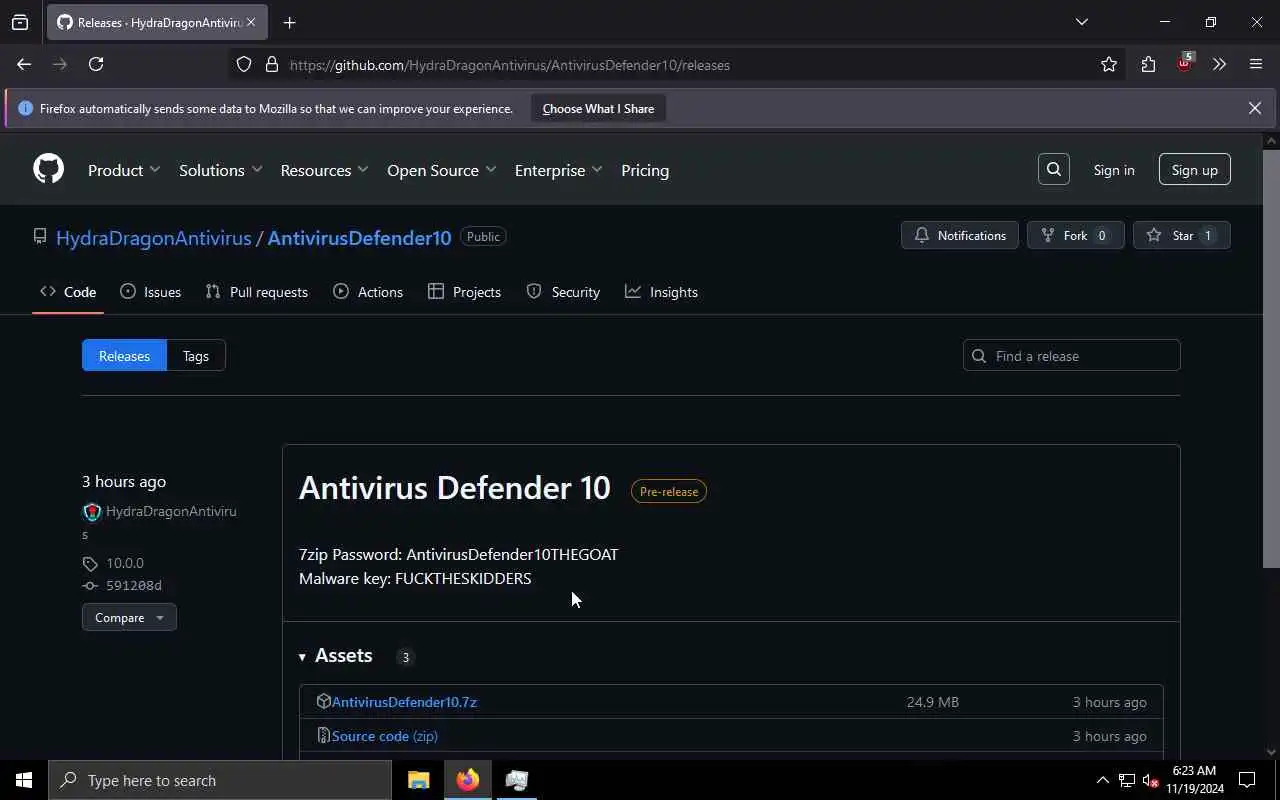Click the site security padlock icon
Image resolution: width=1280 pixels, height=800 pixels.
click(271, 64)
